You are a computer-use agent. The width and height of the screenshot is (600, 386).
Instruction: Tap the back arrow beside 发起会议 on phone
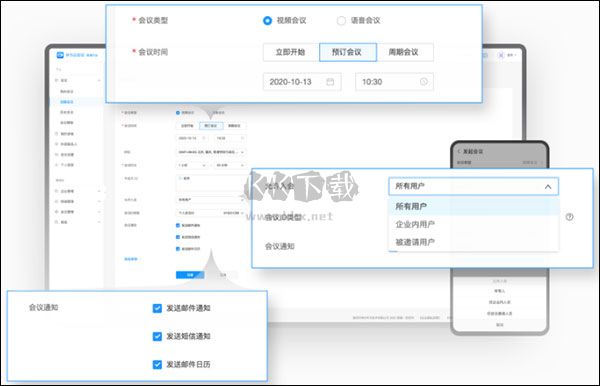[459, 151]
